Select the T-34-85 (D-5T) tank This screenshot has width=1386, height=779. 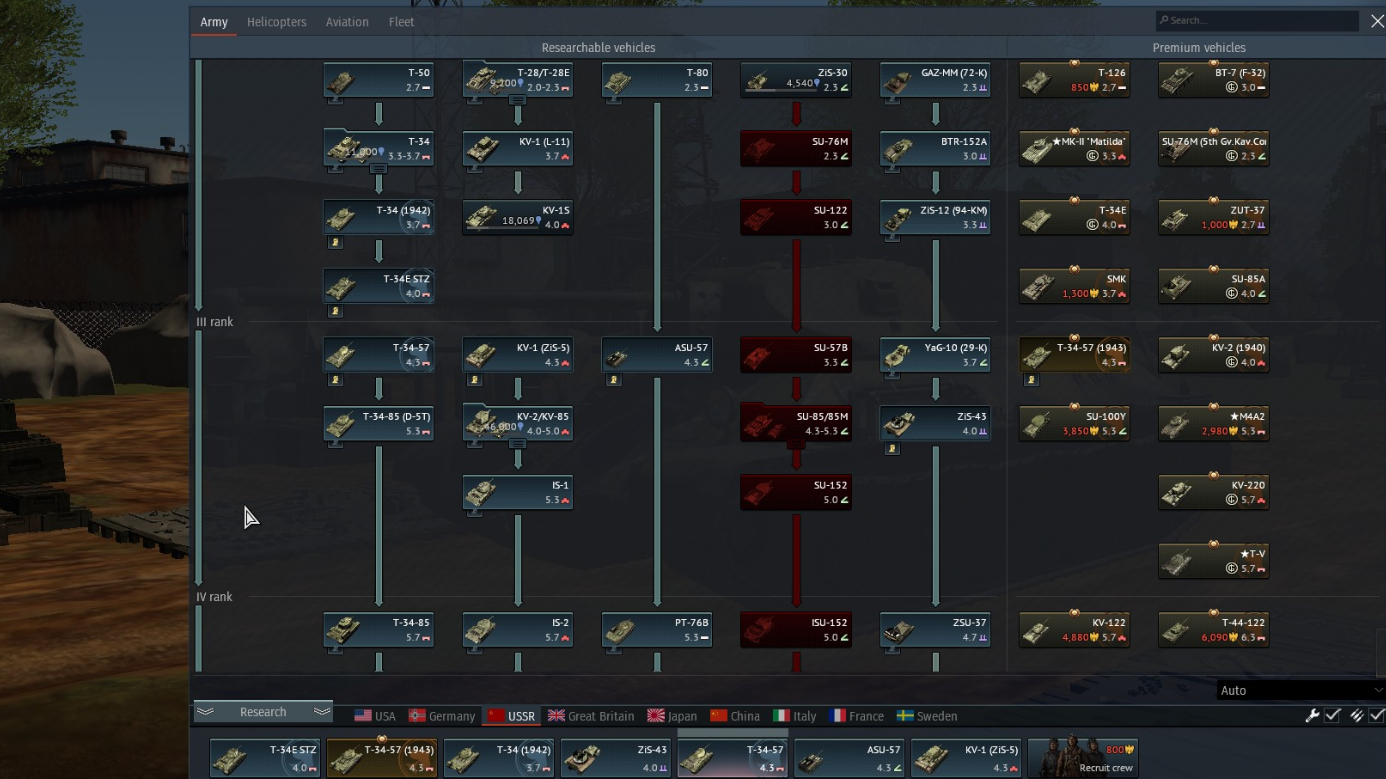pos(379,424)
